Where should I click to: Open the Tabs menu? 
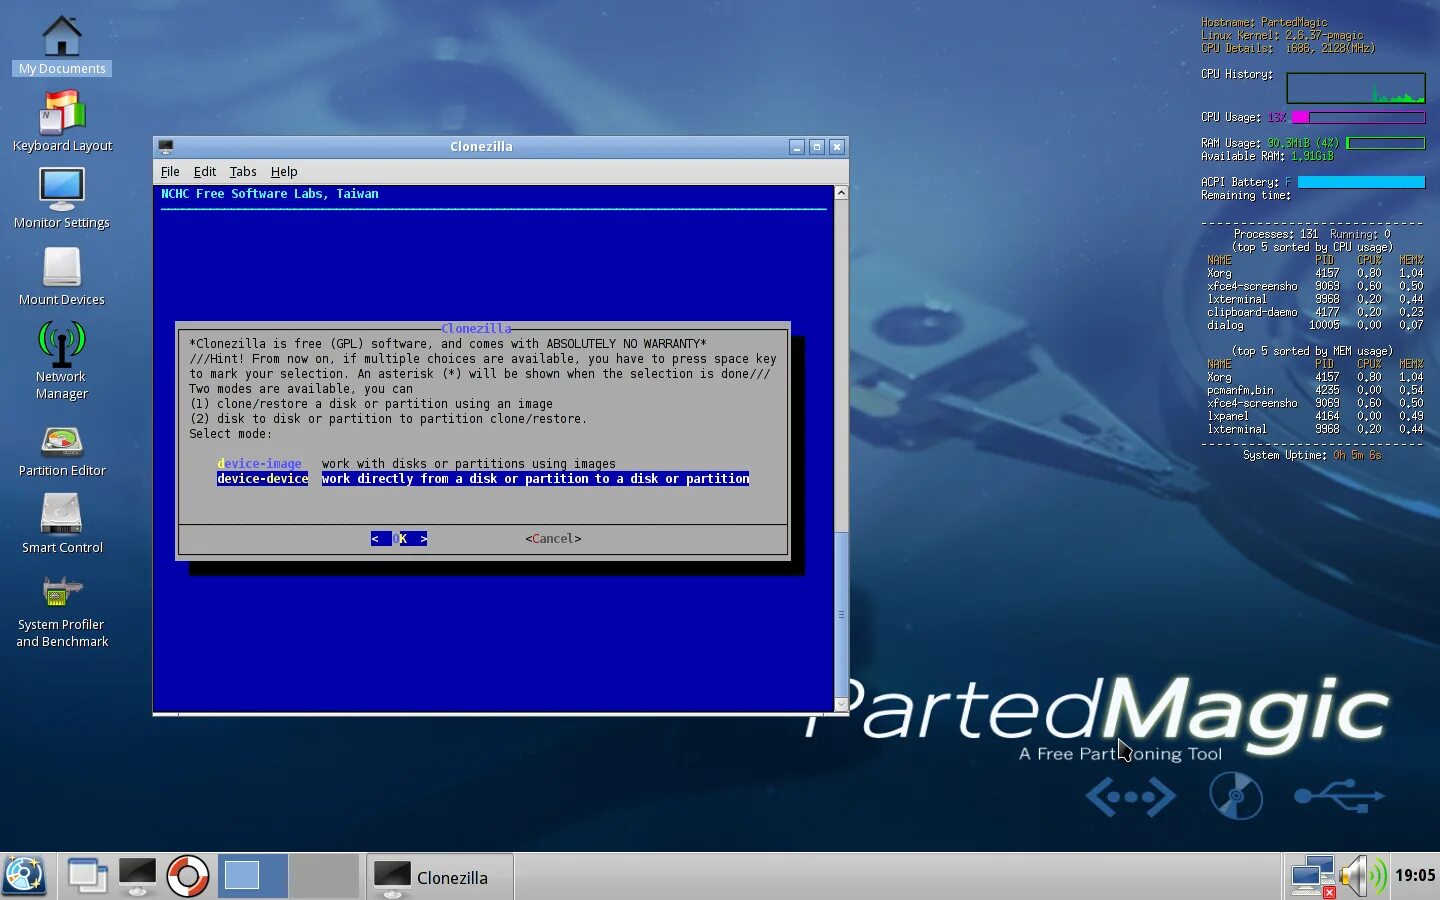[x=243, y=172]
